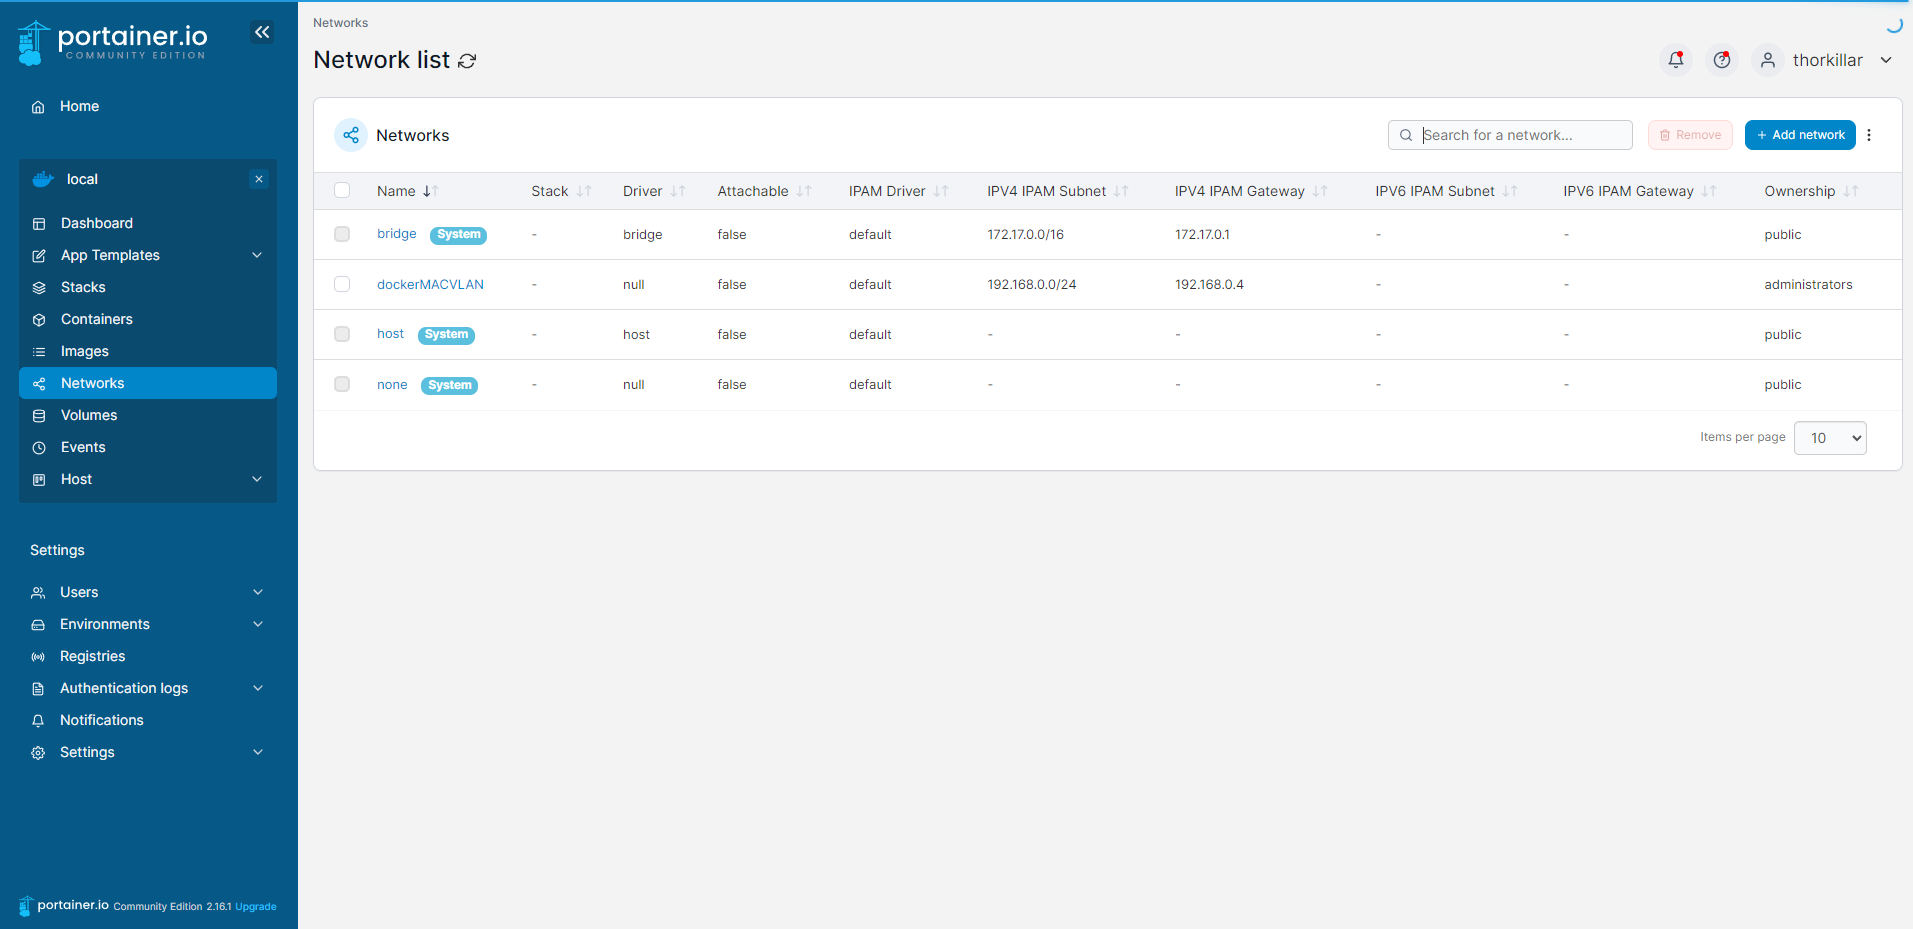Expand the Authentication logs submenu
Image resolution: width=1913 pixels, height=929 pixels.
tap(258, 688)
